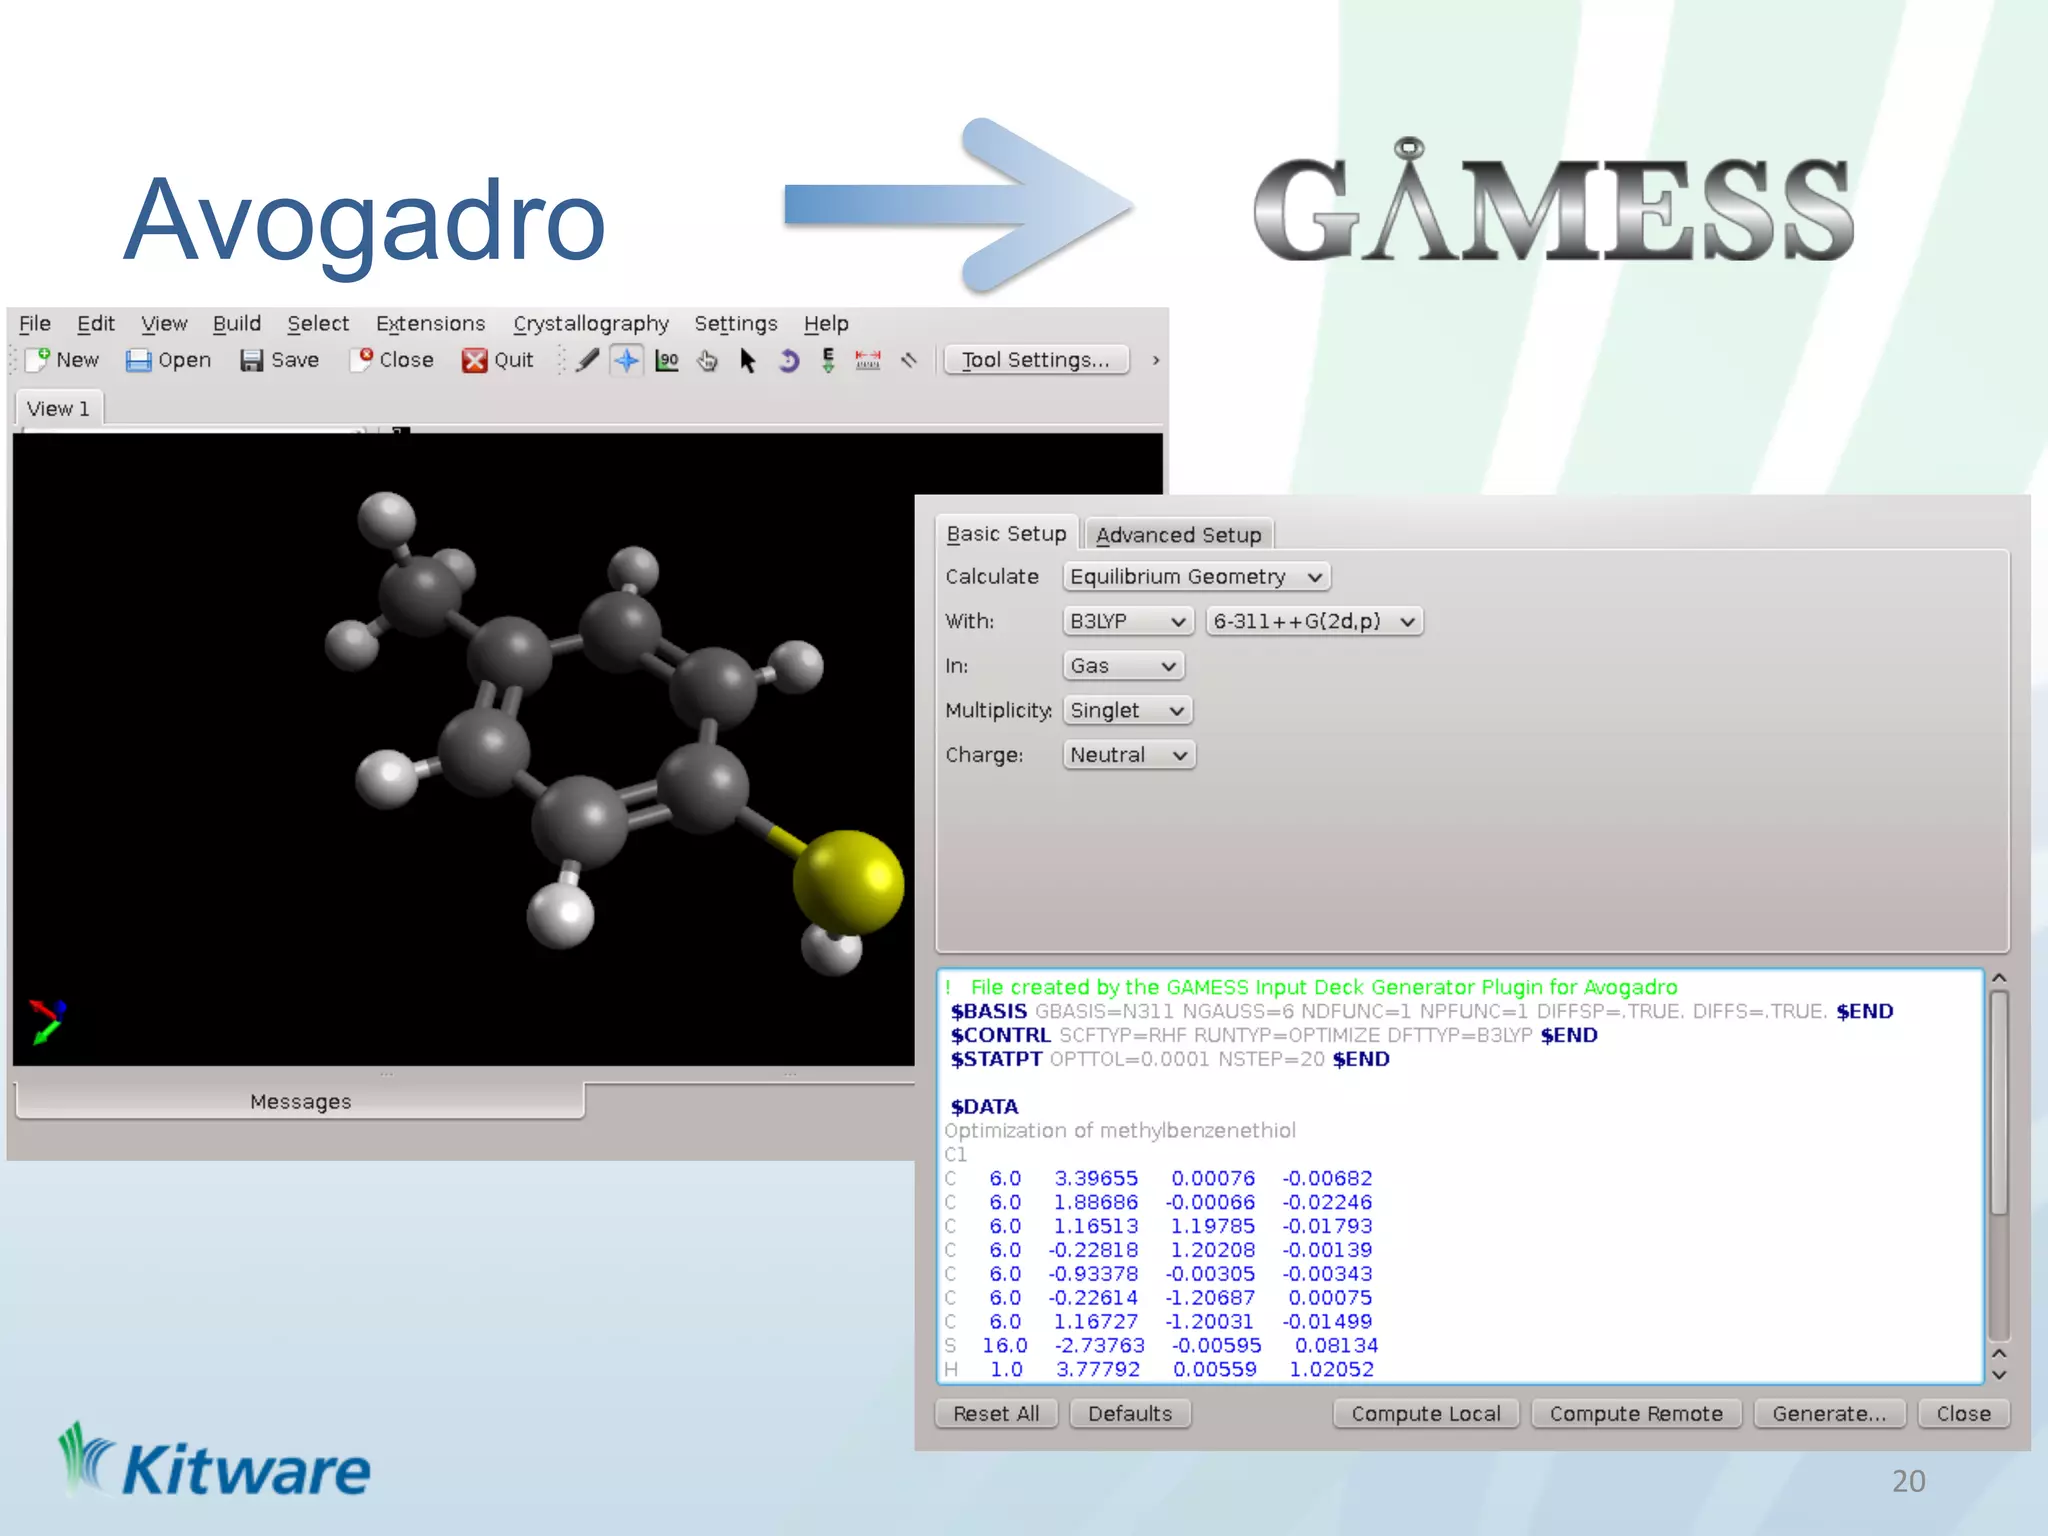Click the Generate... button
The width and height of the screenshot is (2048, 1536).
click(x=1829, y=1414)
